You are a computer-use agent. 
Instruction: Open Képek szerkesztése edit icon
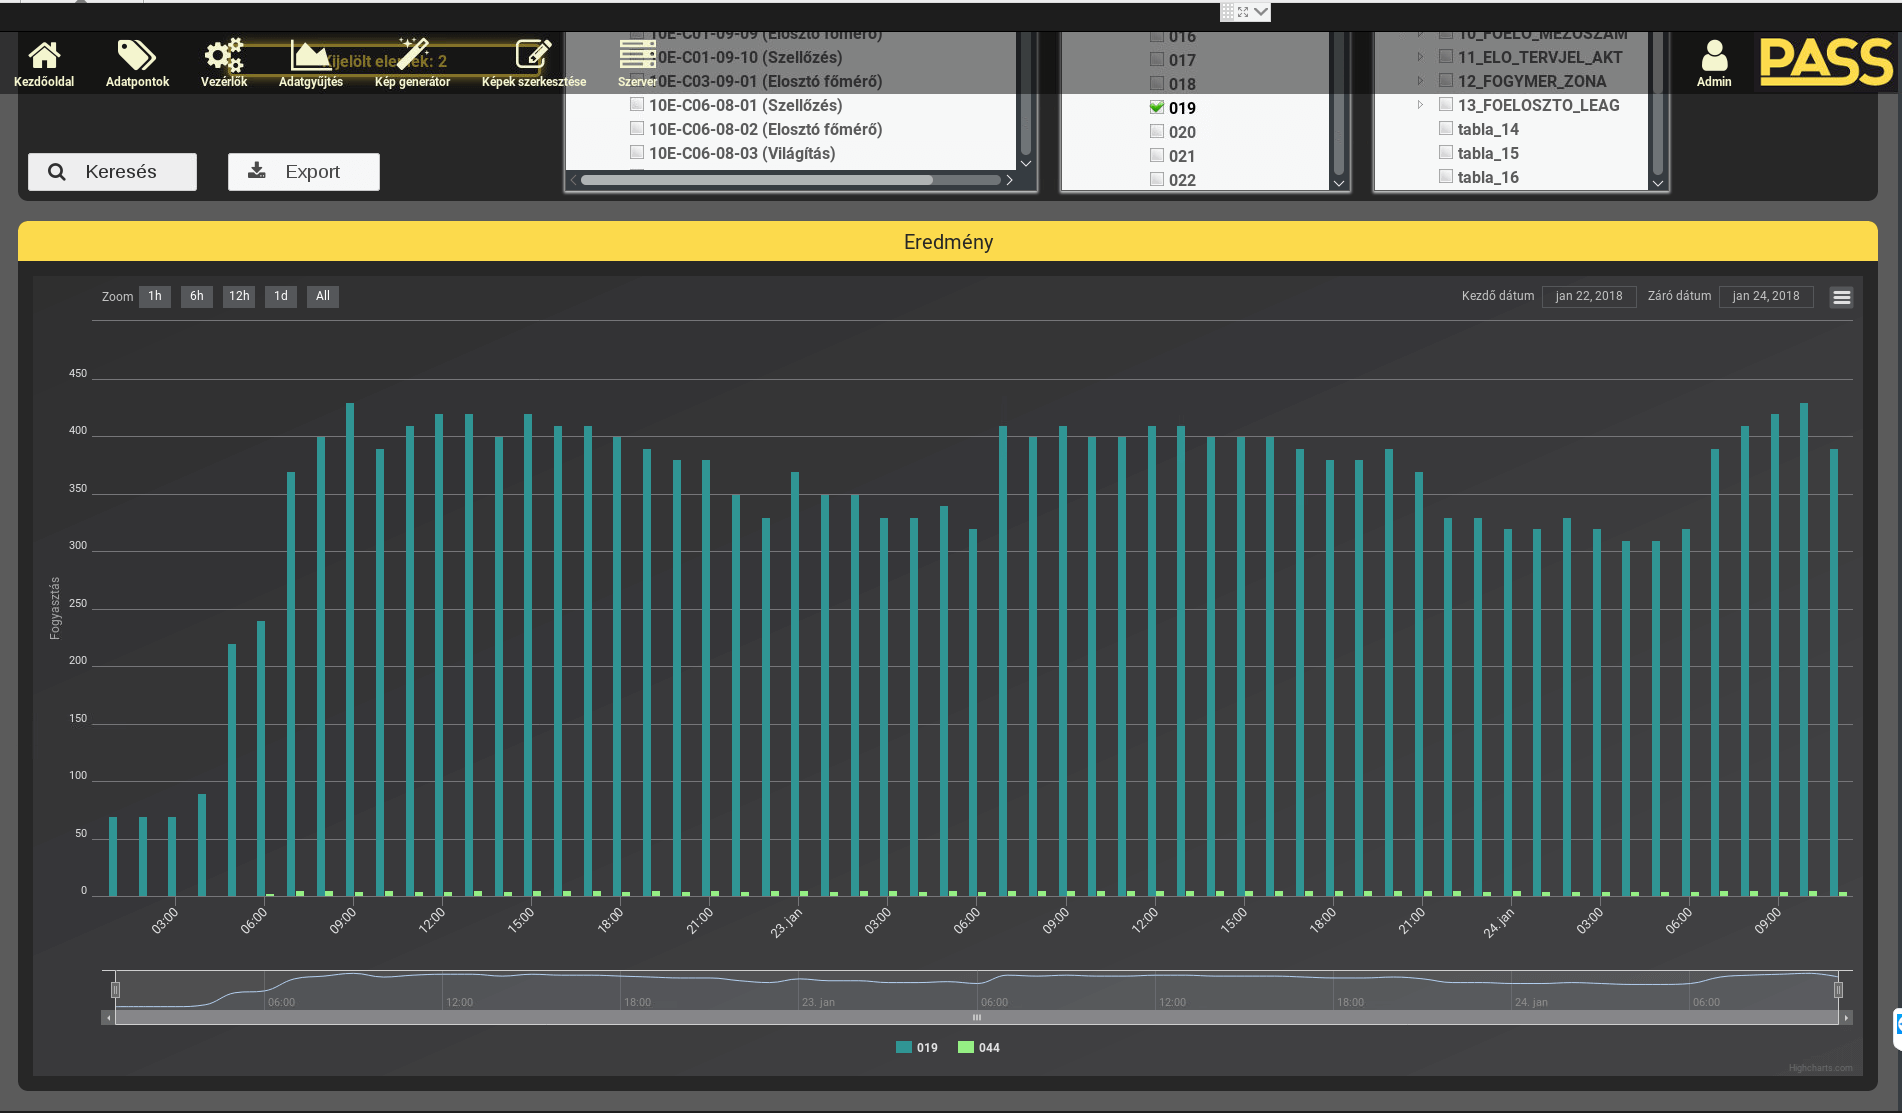pos(533,56)
